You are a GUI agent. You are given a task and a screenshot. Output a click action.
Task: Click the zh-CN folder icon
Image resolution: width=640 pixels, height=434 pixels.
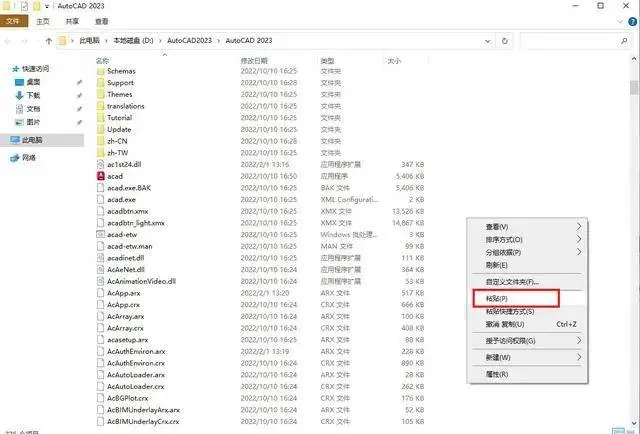click(x=101, y=141)
